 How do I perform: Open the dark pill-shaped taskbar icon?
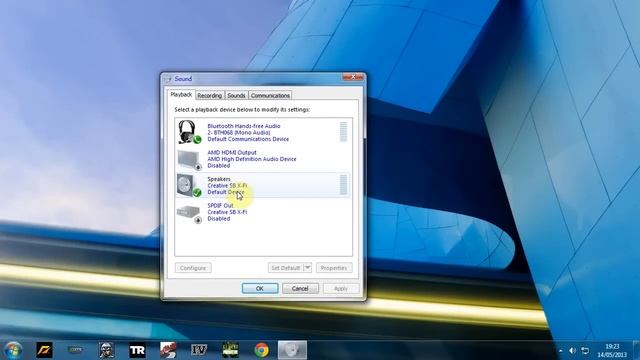(76, 350)
